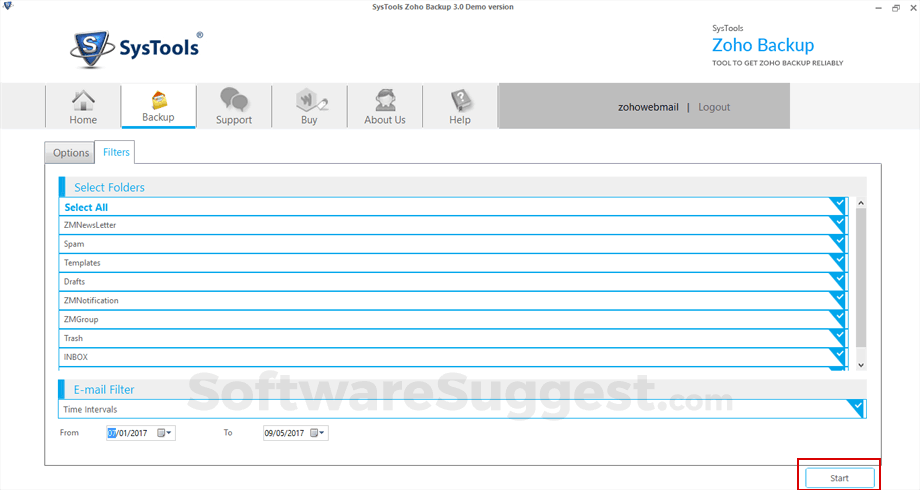The image size is (920, 490).
Task: Open Support chat bubbles icon
Action: coord(234,100)
